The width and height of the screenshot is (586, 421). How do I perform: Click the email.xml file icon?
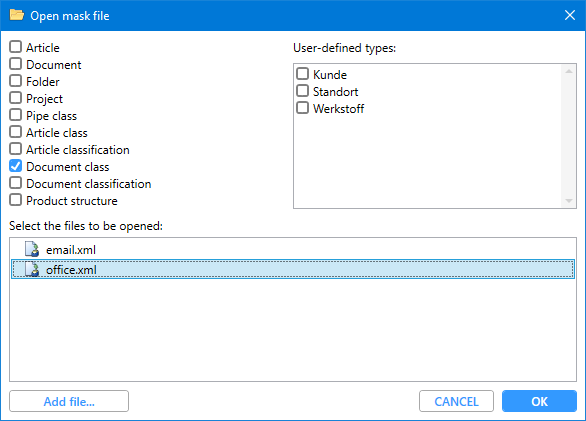coord(32,249)
